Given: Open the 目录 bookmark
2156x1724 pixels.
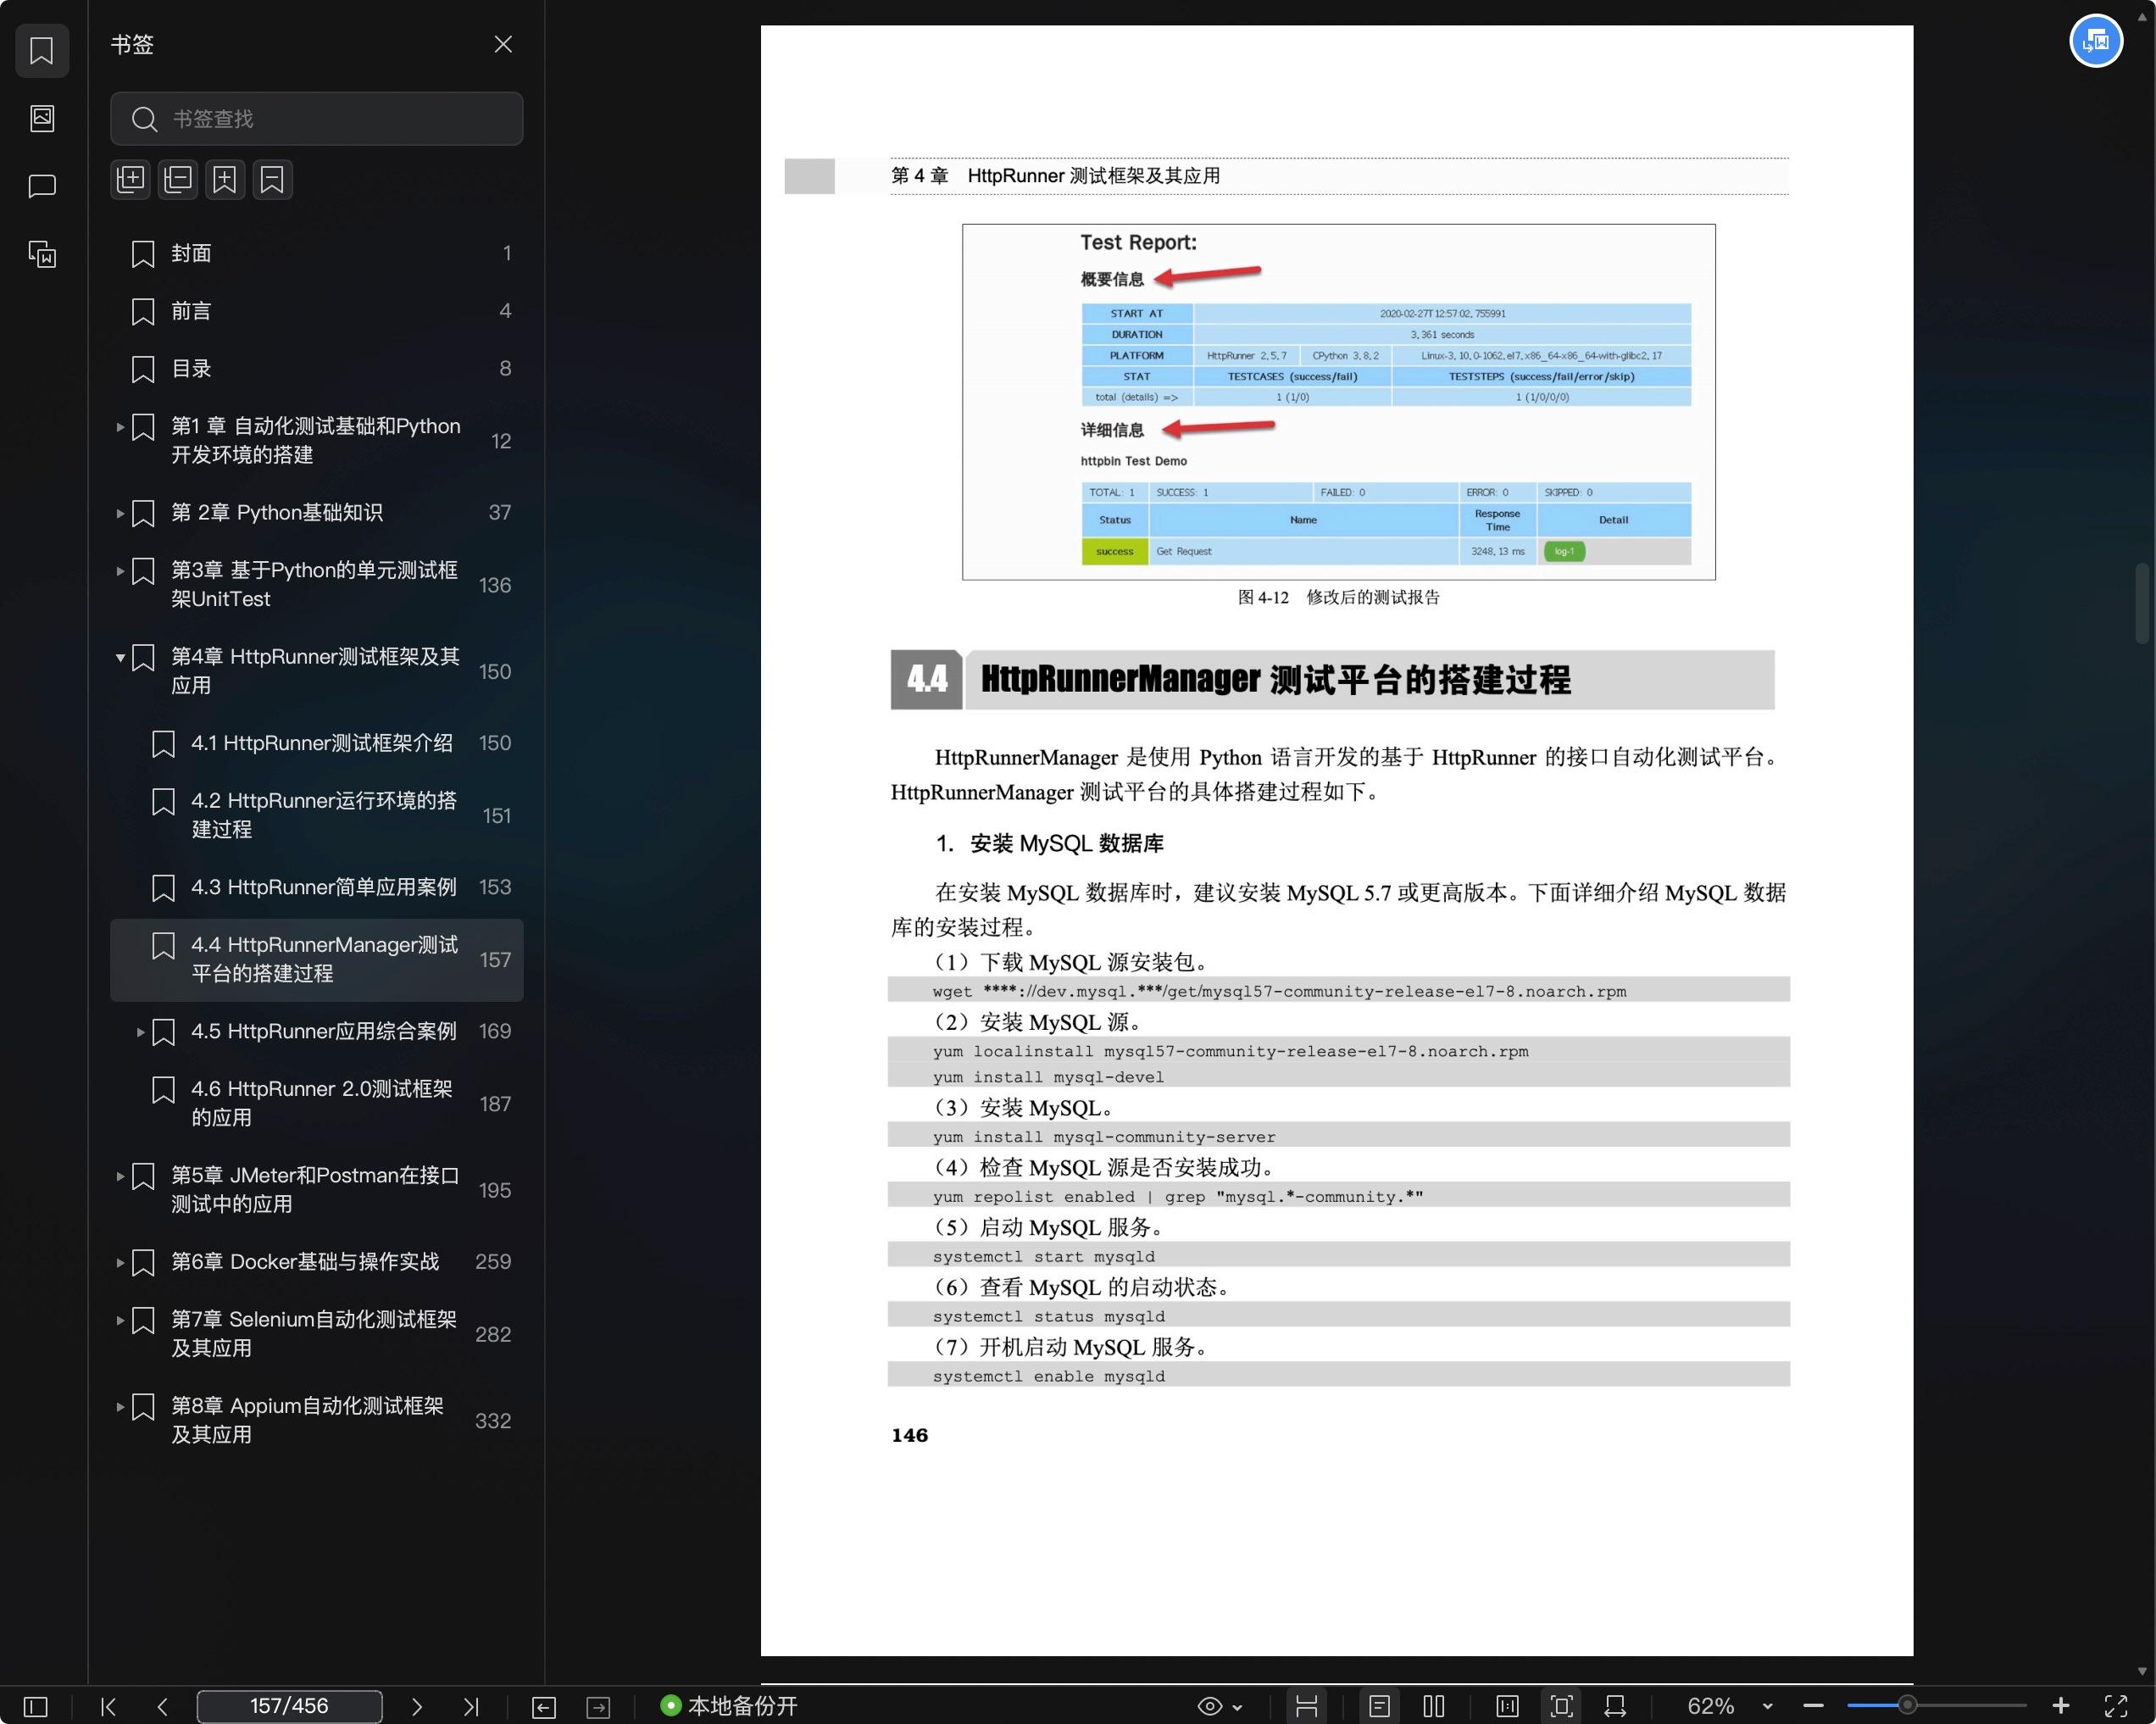Looking at the screenshot, I should 317,369.
